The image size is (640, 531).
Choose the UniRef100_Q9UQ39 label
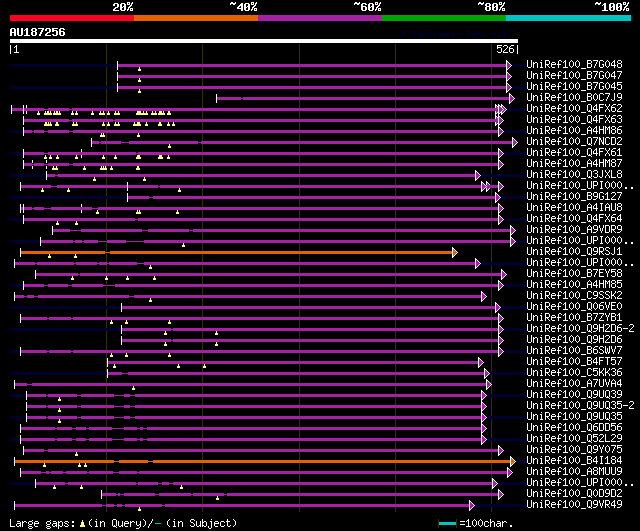pos(574,395)
